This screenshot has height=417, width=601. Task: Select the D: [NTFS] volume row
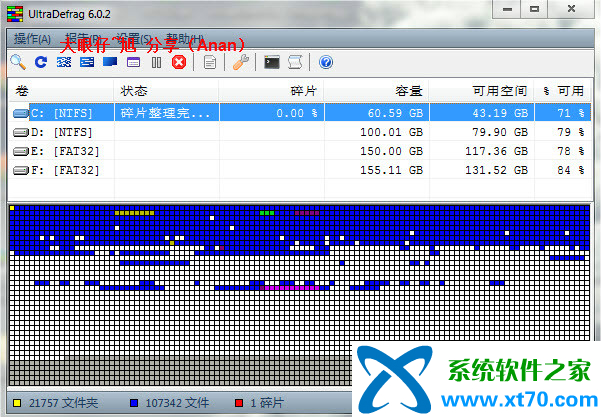tap(300, 132)
